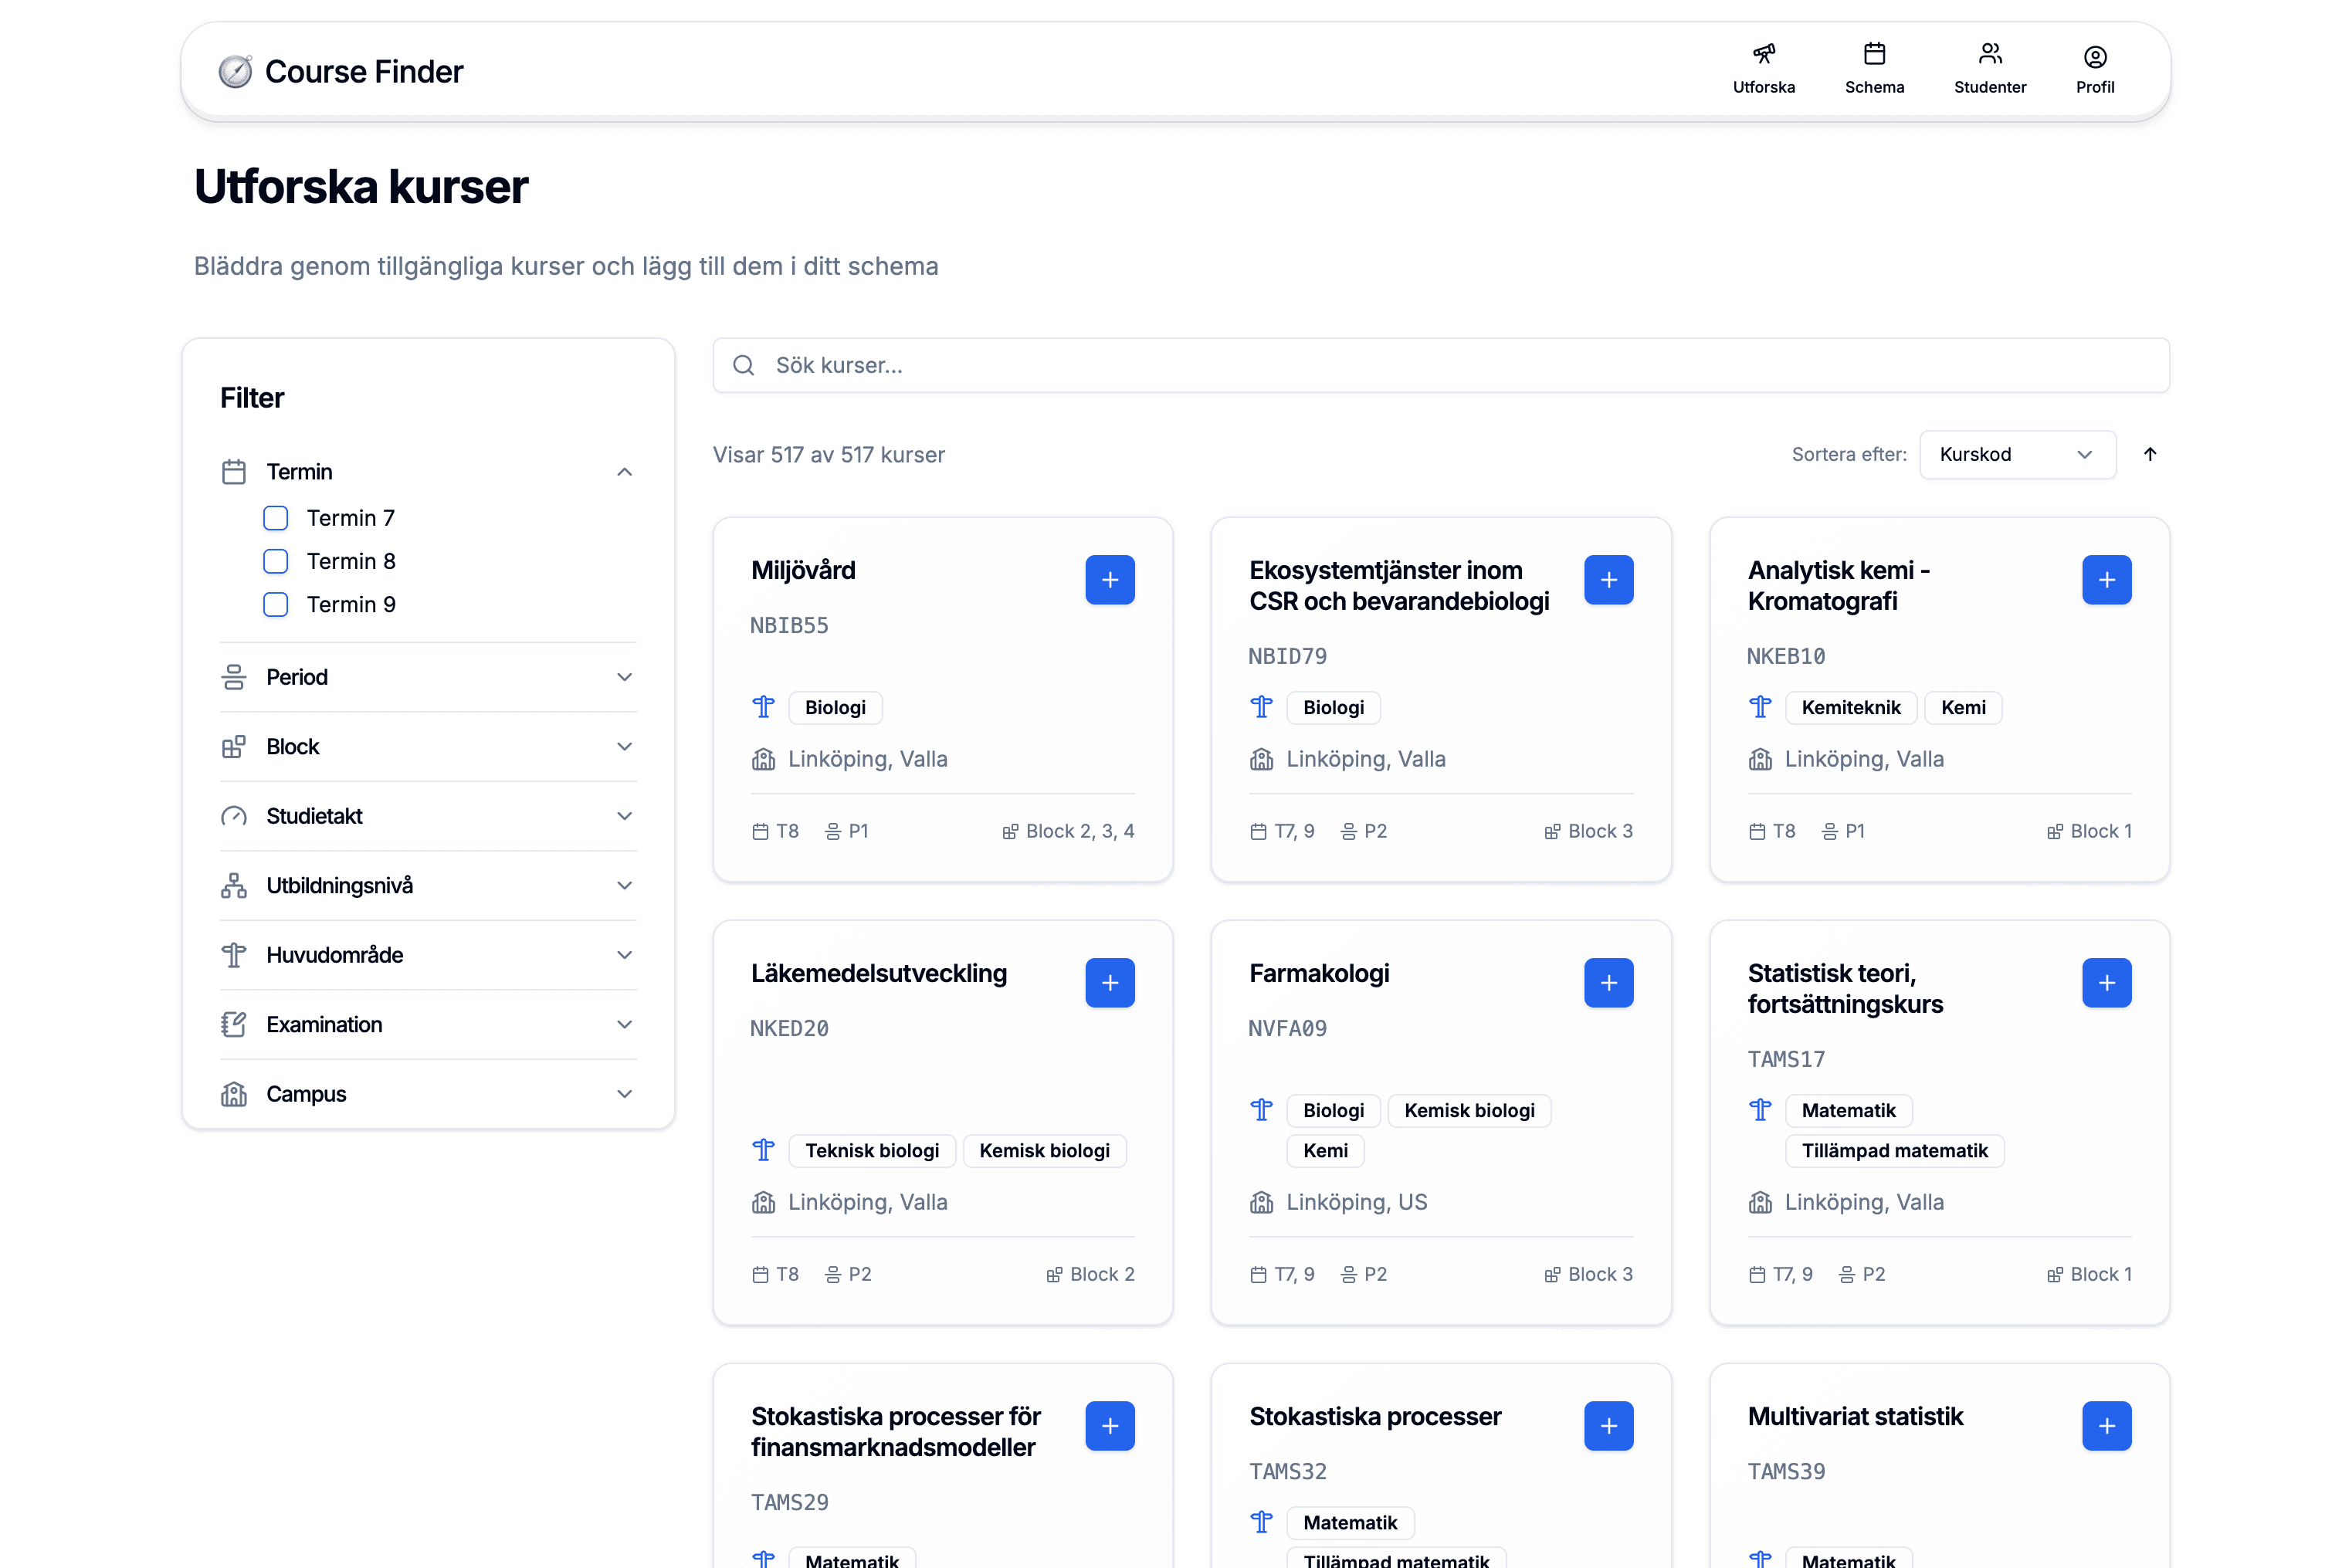Add Läkemedelsutveckling course via plus icon
This screenshot has width=2342, height=1568.
point(1109,983)
